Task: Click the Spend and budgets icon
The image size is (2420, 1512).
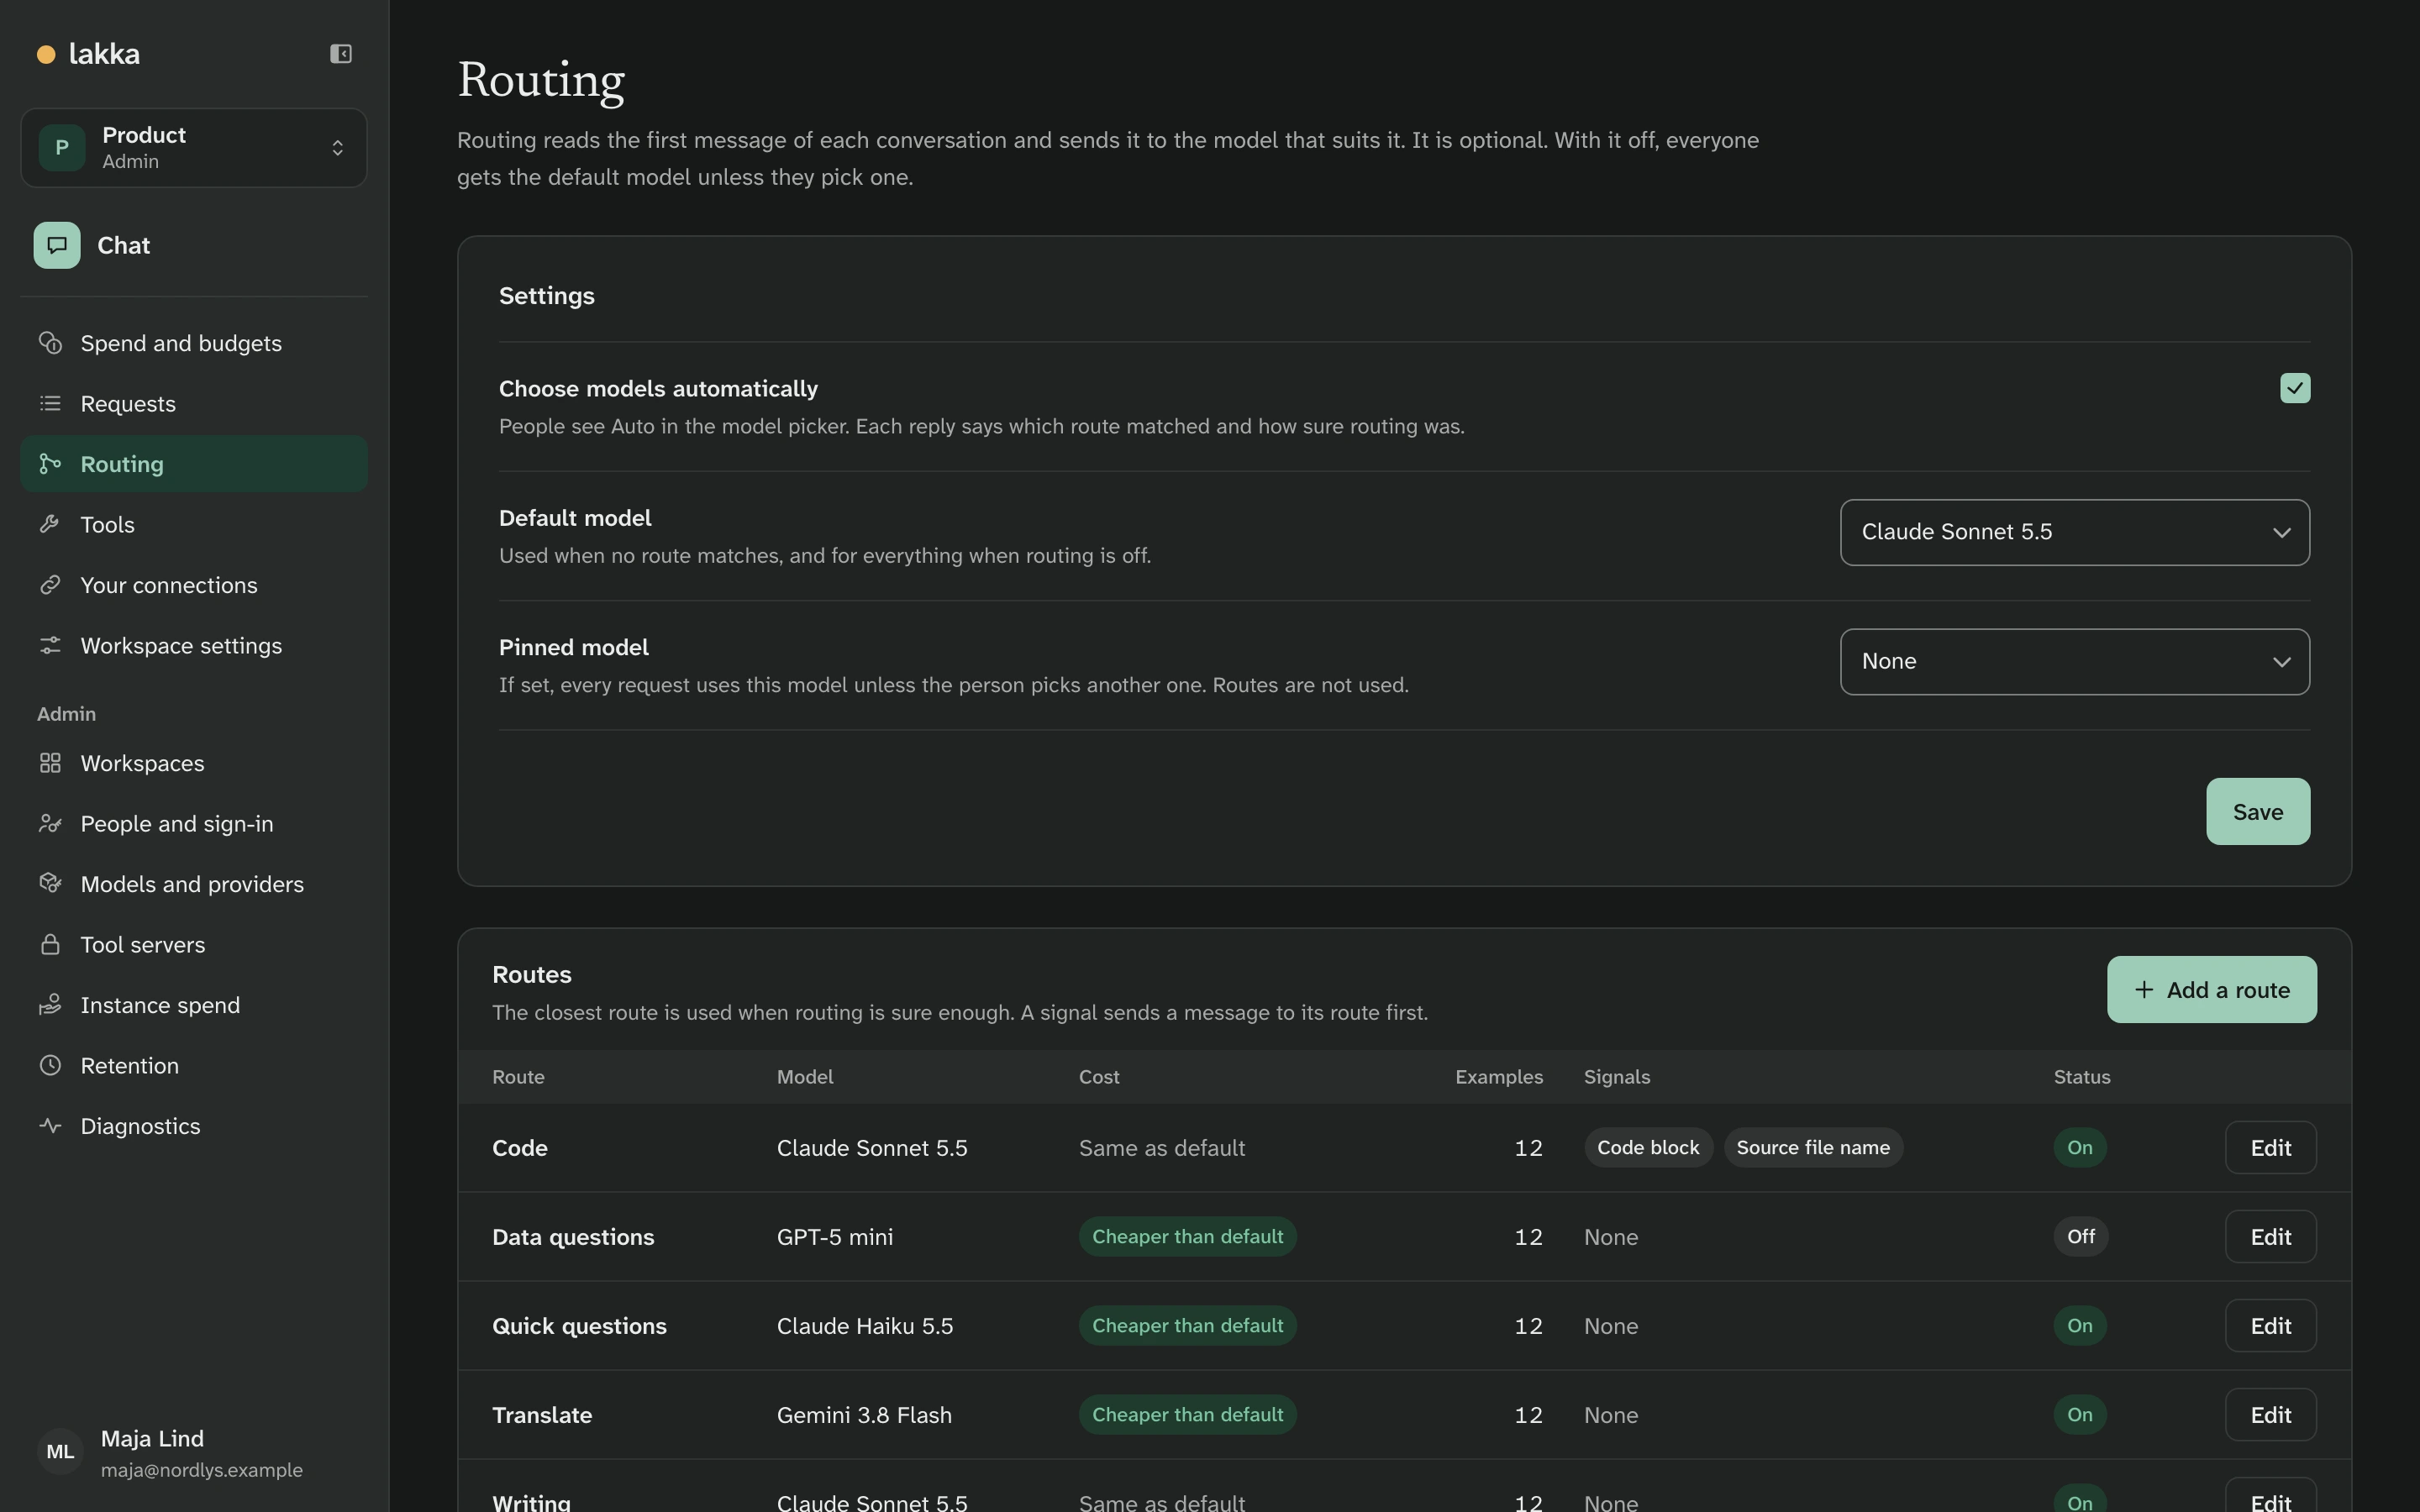Action: (50, 343)
